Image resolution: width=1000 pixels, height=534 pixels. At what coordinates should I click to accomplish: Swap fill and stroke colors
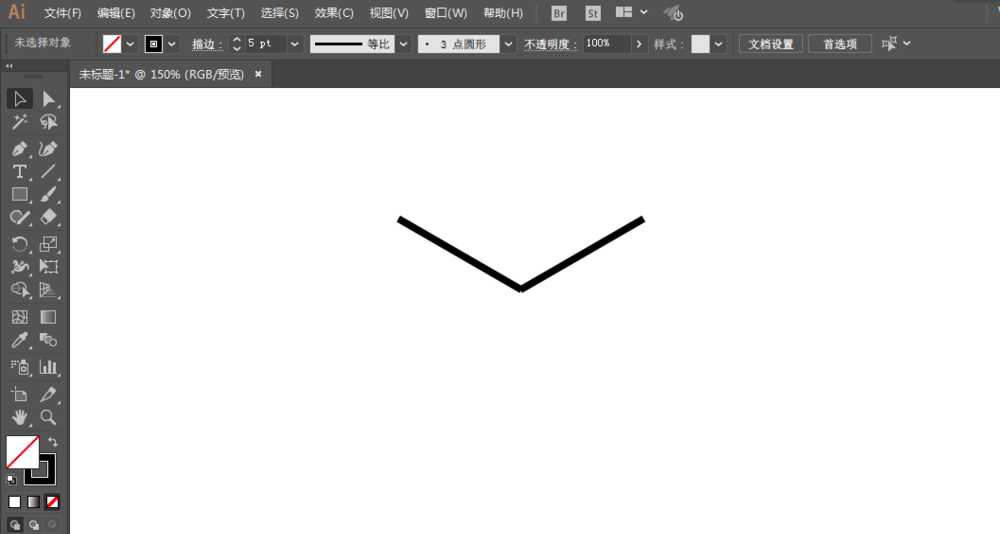point(53,441)
